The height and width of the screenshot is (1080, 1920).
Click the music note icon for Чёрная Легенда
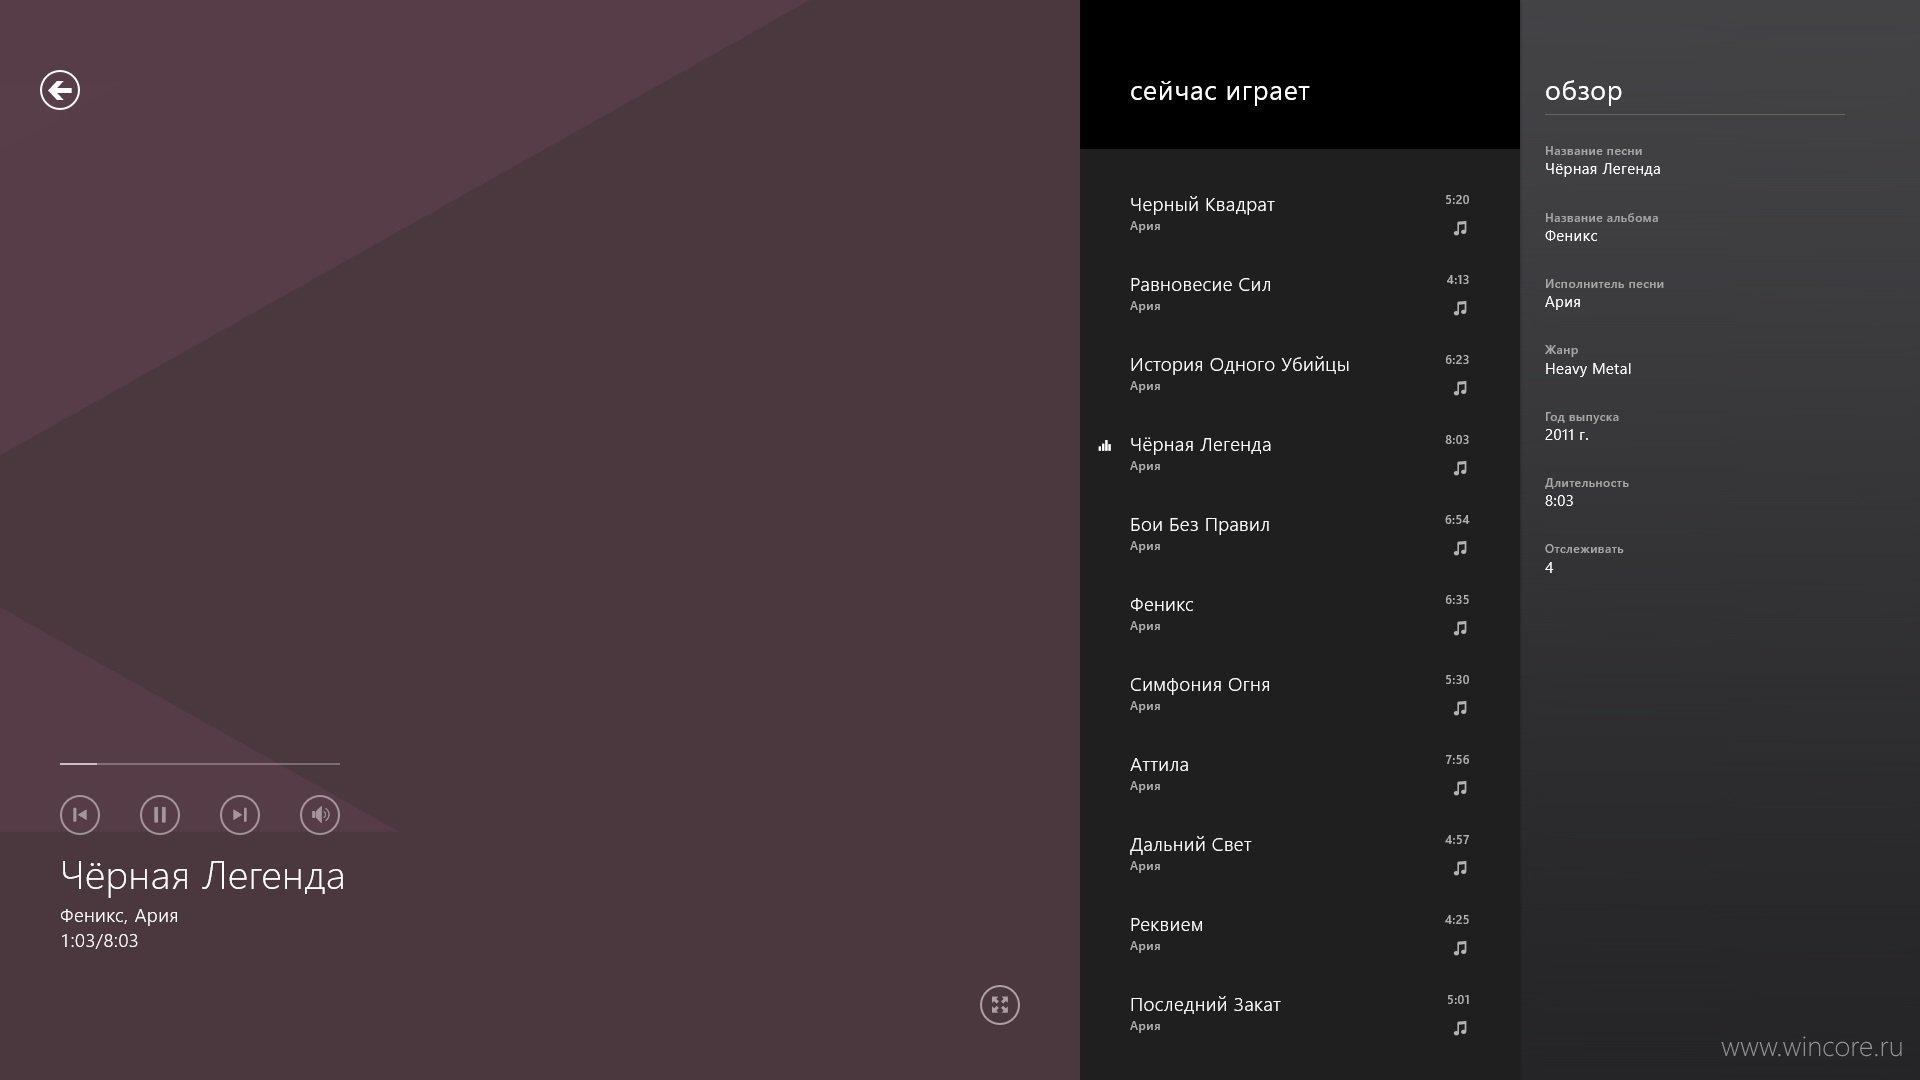[1460, 468]
